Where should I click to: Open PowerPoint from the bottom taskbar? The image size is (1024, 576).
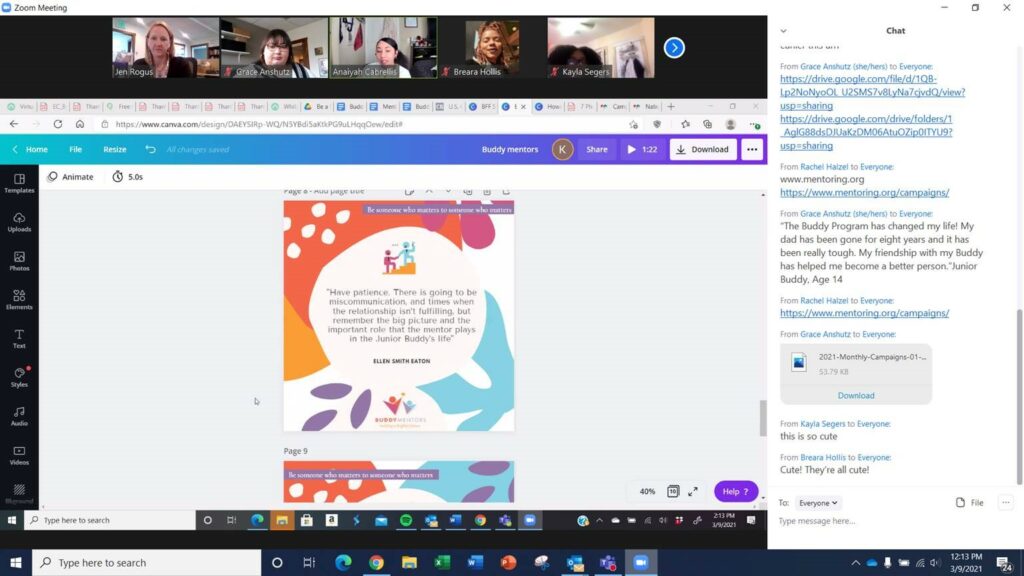point(508,562)
